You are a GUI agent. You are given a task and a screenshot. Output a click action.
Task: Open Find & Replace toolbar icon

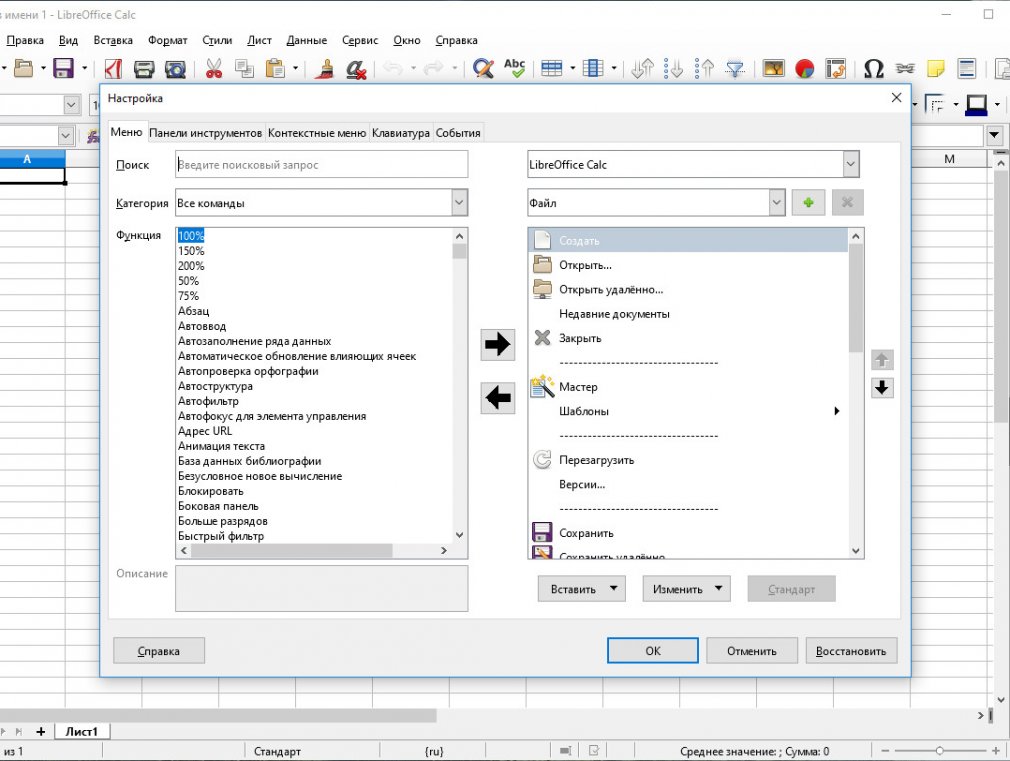[483, 68]
